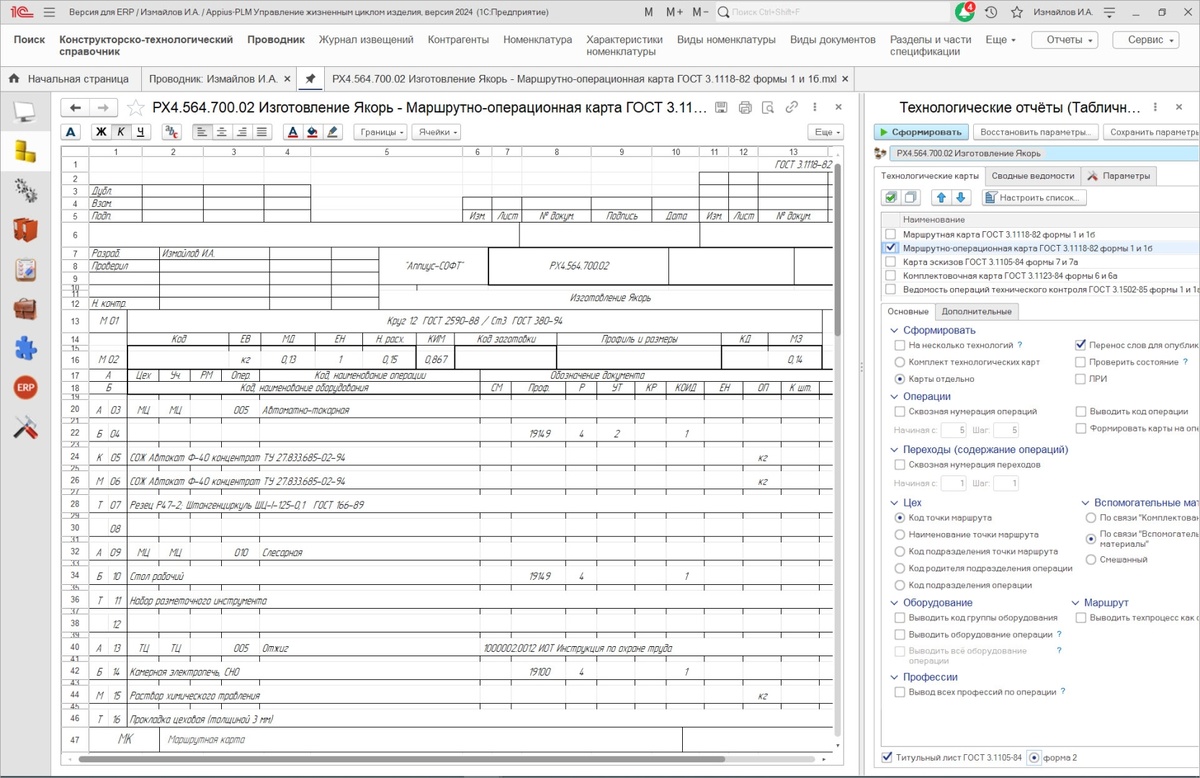Image resolution: width=1200 pixels, height=778 pixels.
Task: Select Наименование точки маршрута radio option
Action: [x=900, y=535]
